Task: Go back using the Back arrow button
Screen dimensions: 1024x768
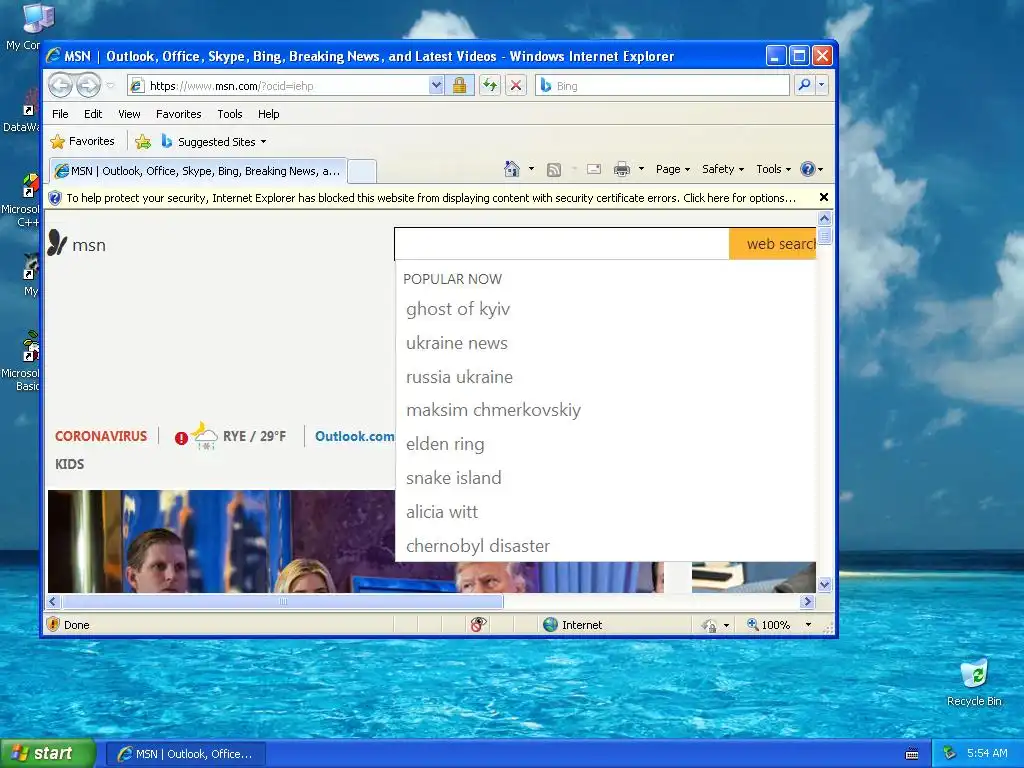Action: click(x=61, y=85)
